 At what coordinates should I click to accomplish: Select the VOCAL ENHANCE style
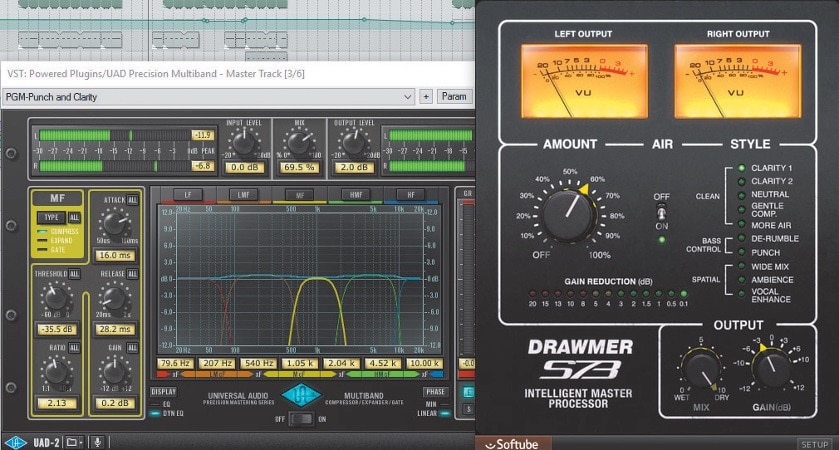[765, 295]
